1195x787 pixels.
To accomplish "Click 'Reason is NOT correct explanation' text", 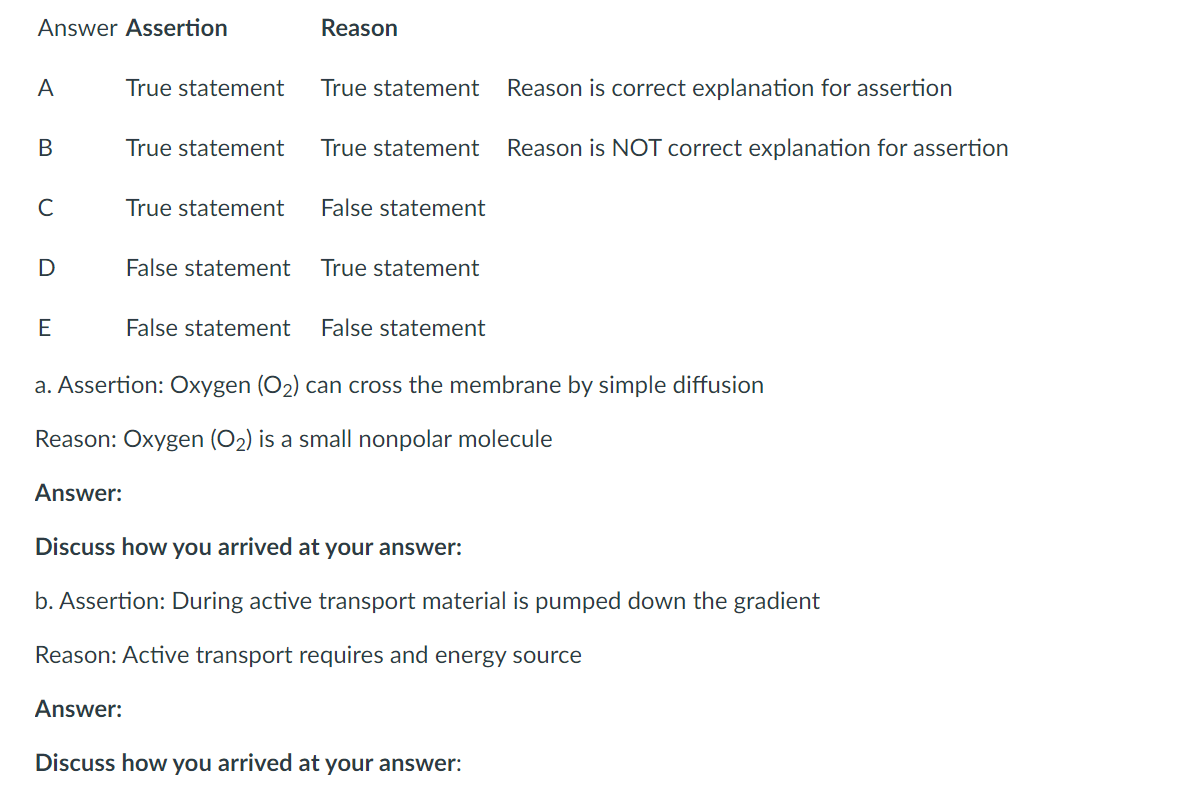I will tap(757, 148).
